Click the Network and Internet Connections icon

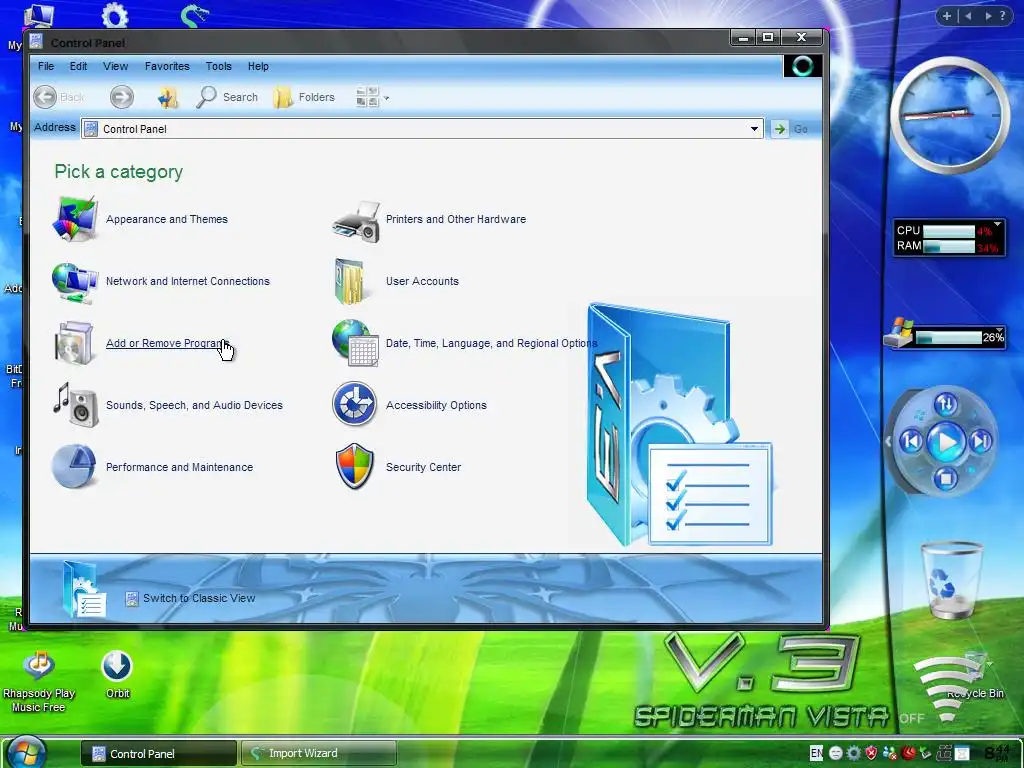tap(75, 281)
